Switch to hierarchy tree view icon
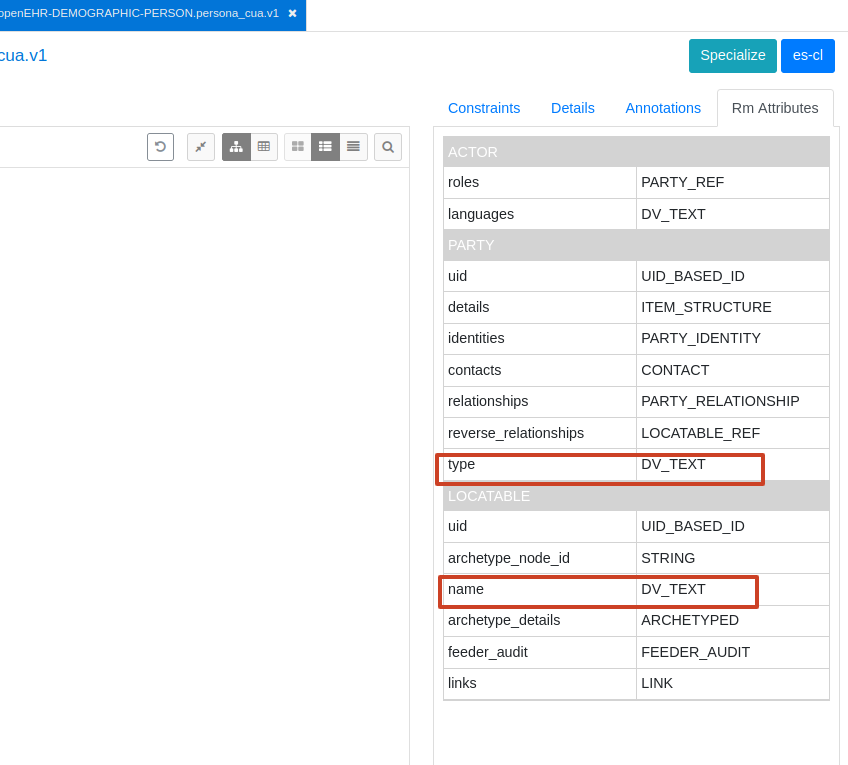The width and height of the screenshot is (848, 765). 236,147
